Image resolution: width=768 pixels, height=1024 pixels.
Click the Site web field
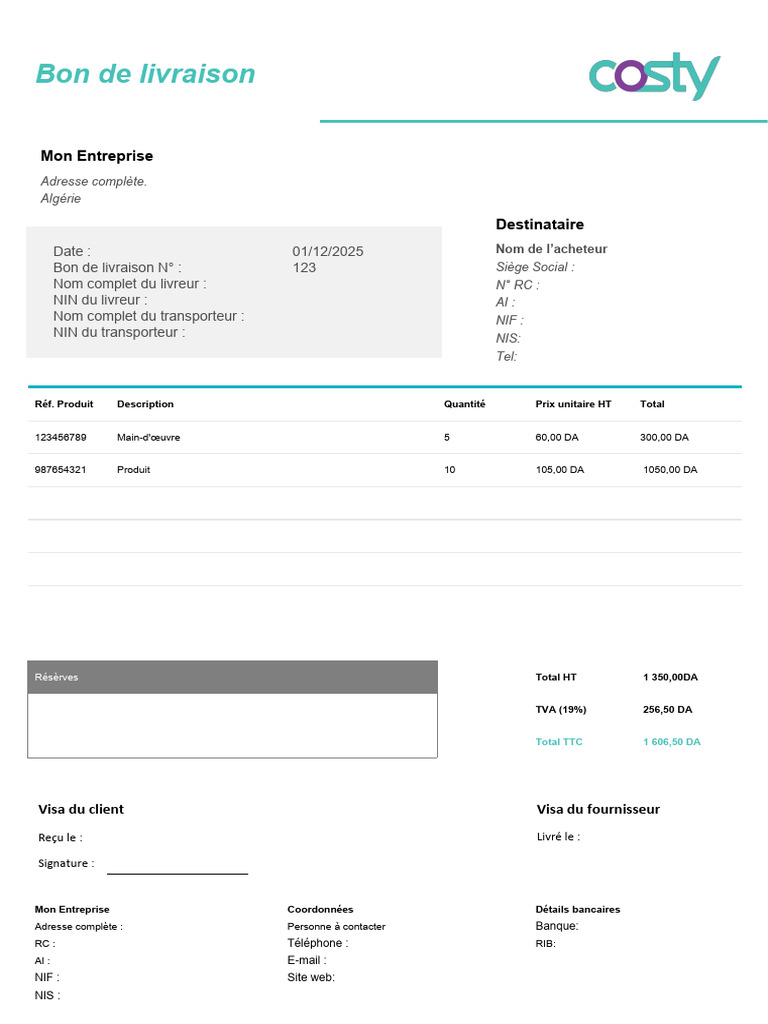(x=311, y=978)
